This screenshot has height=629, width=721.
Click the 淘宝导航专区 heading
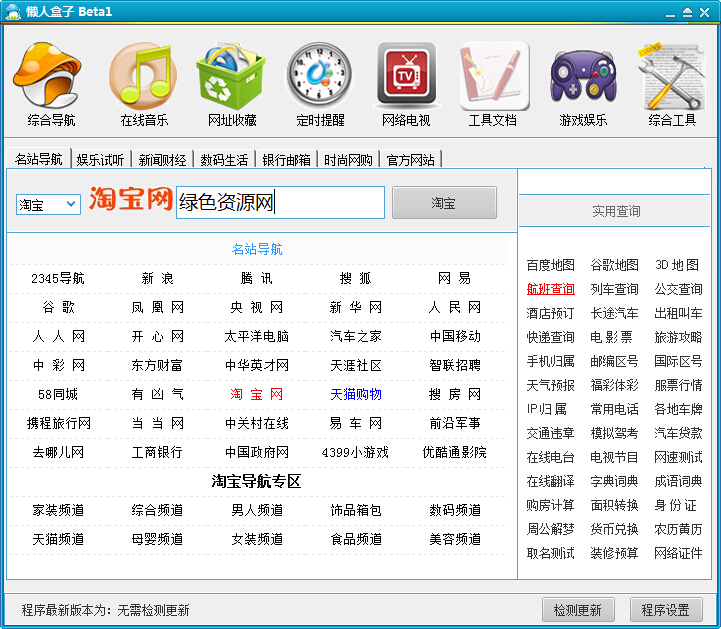[x=256, y=481]
